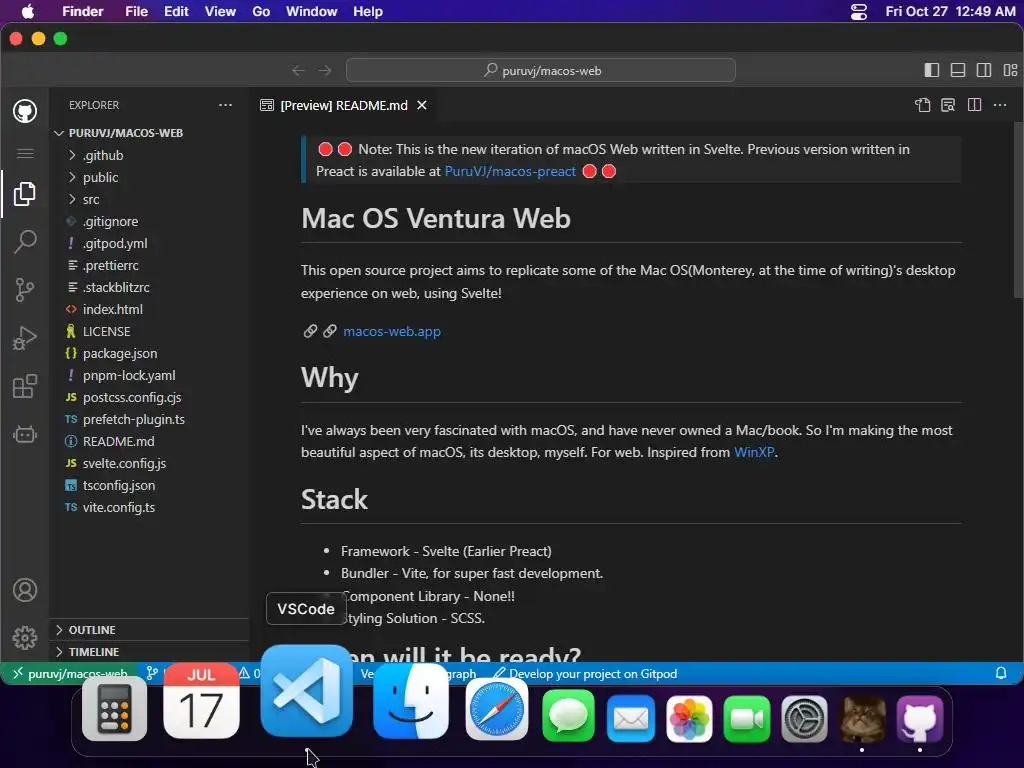The image size is (1024, 768).
Task: Open the Run and Debug icon
Action: (x=25, y=338)
